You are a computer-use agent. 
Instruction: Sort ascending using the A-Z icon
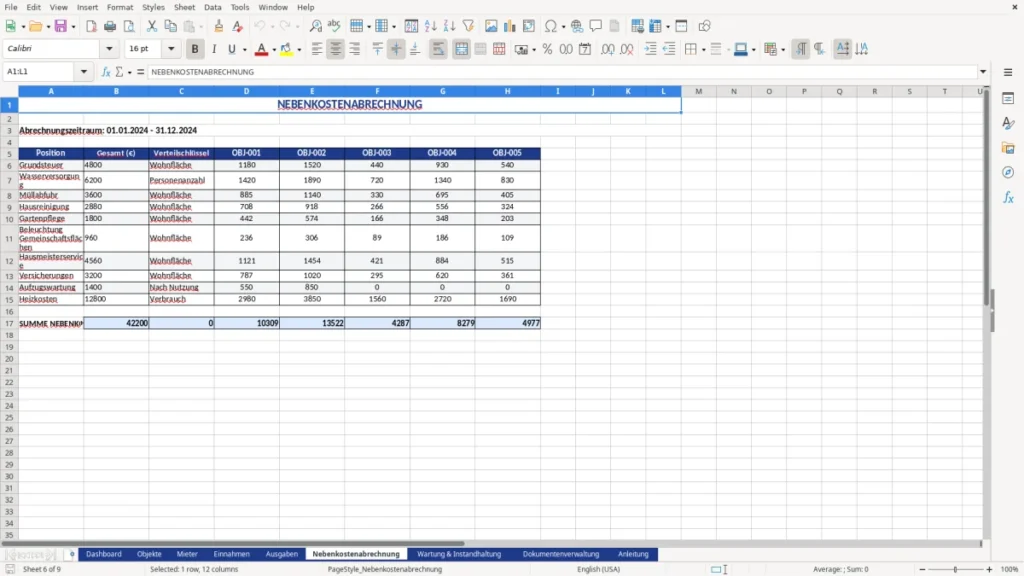(x=430, y=26)
